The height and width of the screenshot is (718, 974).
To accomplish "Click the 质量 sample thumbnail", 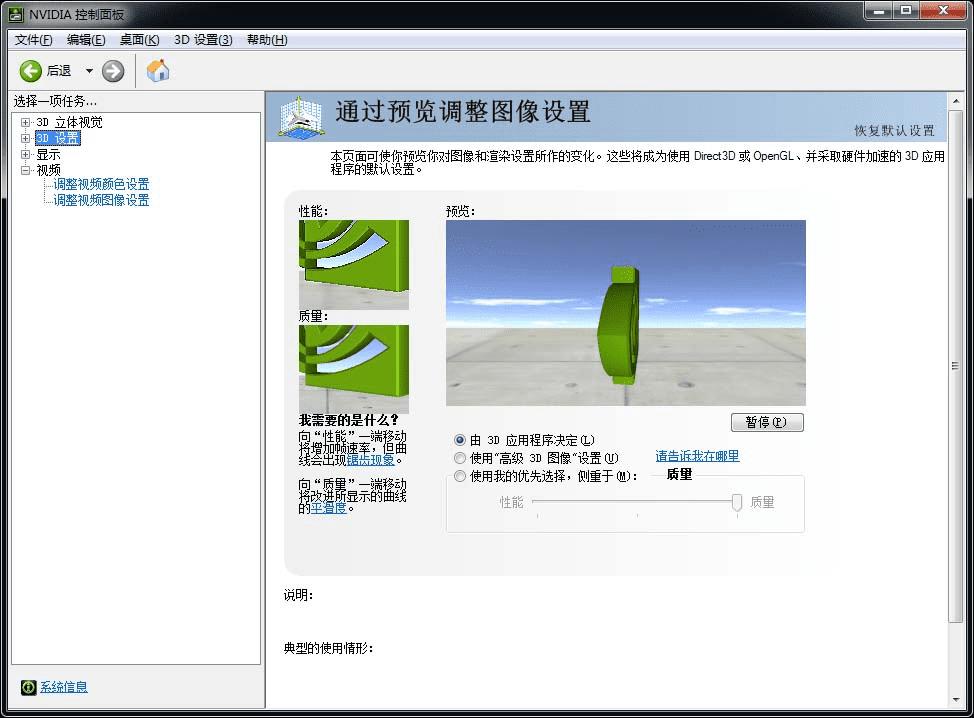I will point(353,369).
